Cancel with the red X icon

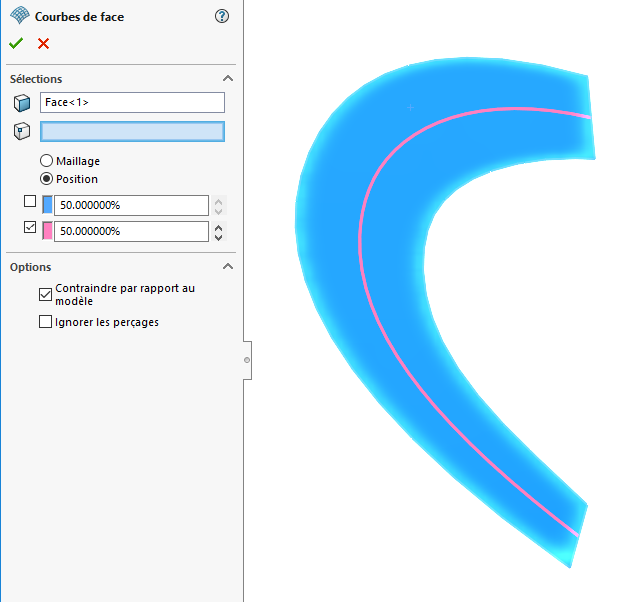click(x=43, y=43)
